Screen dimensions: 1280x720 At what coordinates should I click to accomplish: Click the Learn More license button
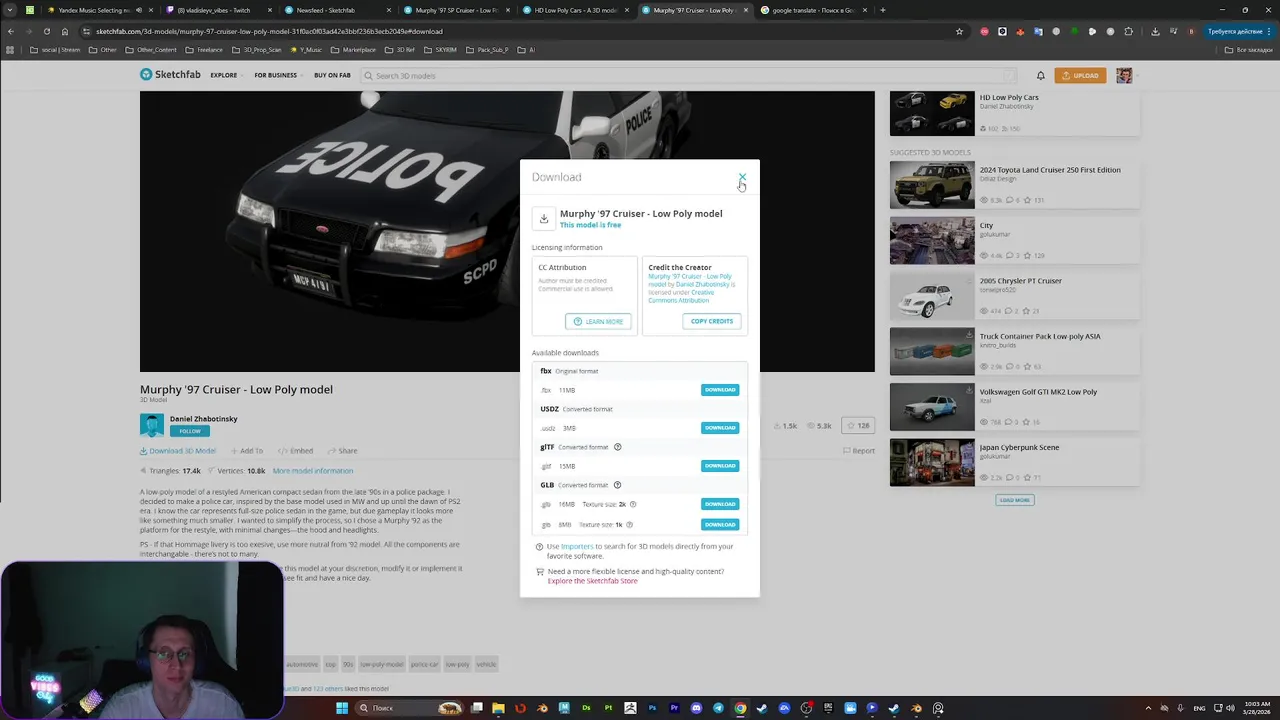(x=598, y=322)
